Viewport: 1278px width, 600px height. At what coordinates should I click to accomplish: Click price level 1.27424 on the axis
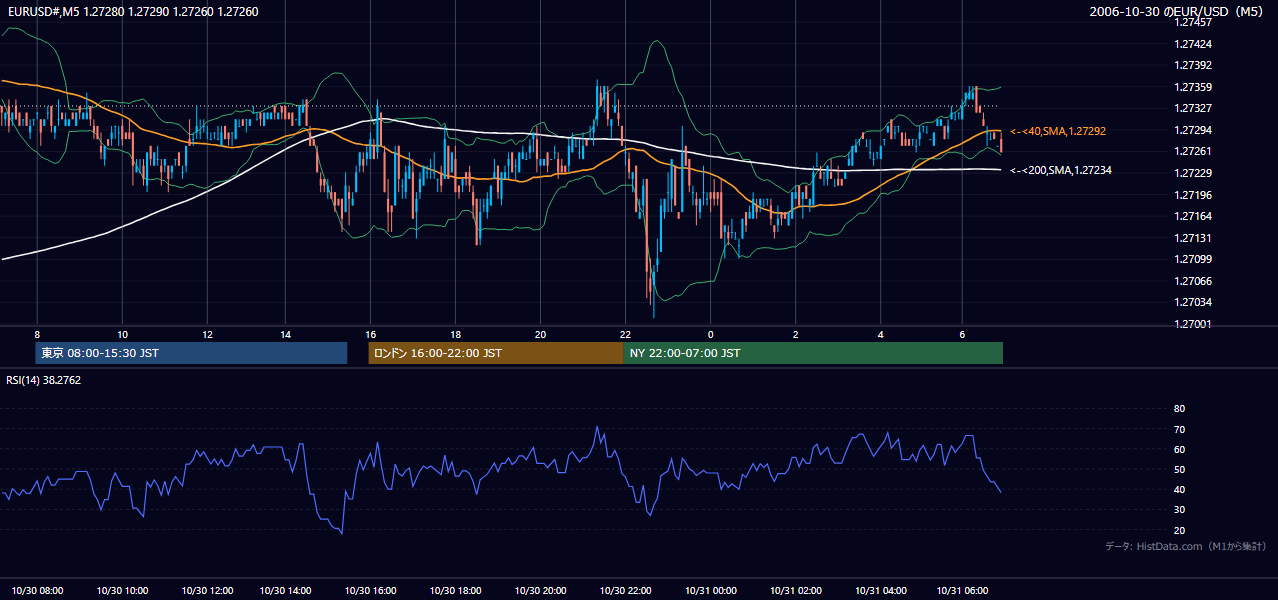coord(1192,44)
